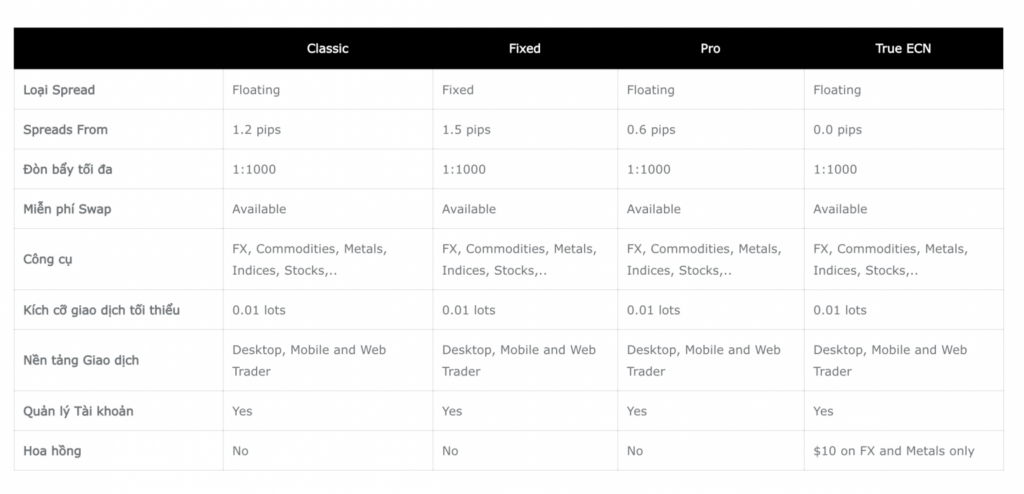Click the 0.6 pips cell for Pro
The image size is (1024, 494).
click(x=651, y=130)
